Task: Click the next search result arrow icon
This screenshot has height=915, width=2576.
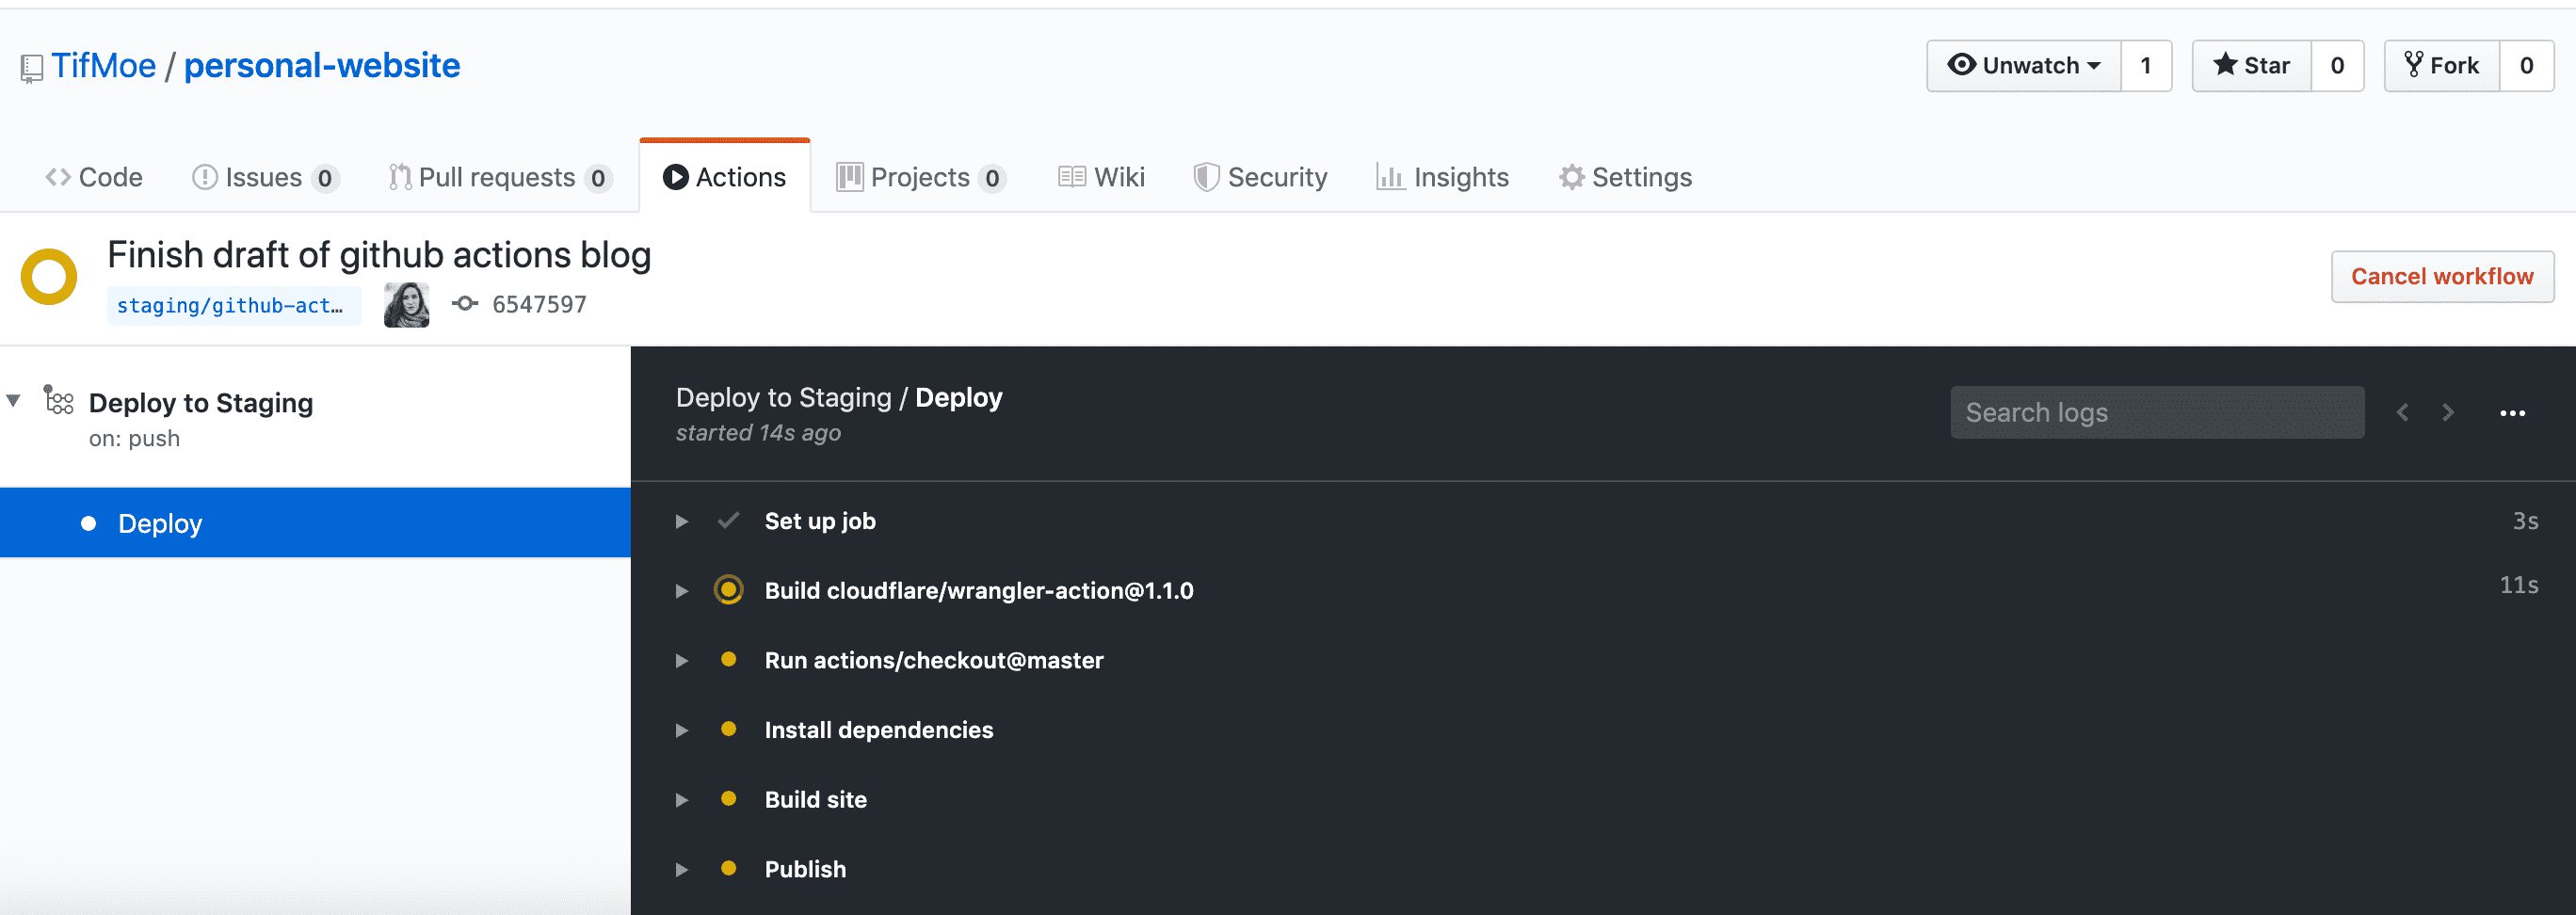Action: (x=2448, y=412)
